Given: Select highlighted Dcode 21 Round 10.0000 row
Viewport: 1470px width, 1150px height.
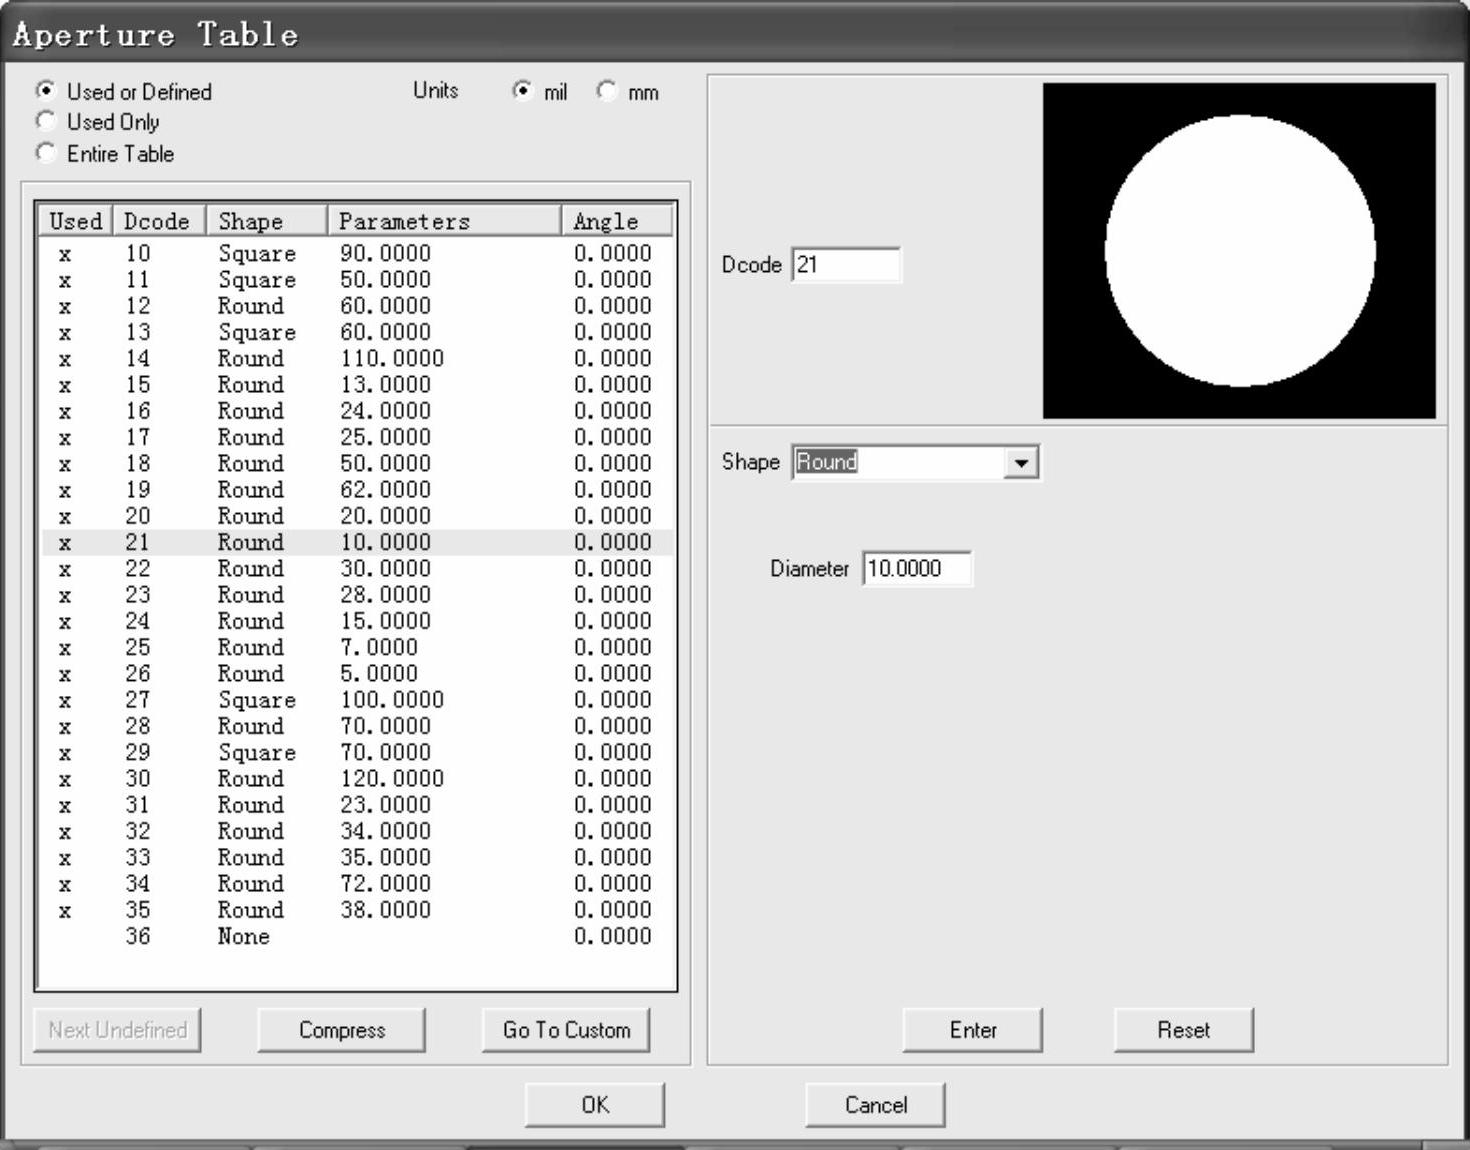Looking at the screenshot, I should 357,543.
